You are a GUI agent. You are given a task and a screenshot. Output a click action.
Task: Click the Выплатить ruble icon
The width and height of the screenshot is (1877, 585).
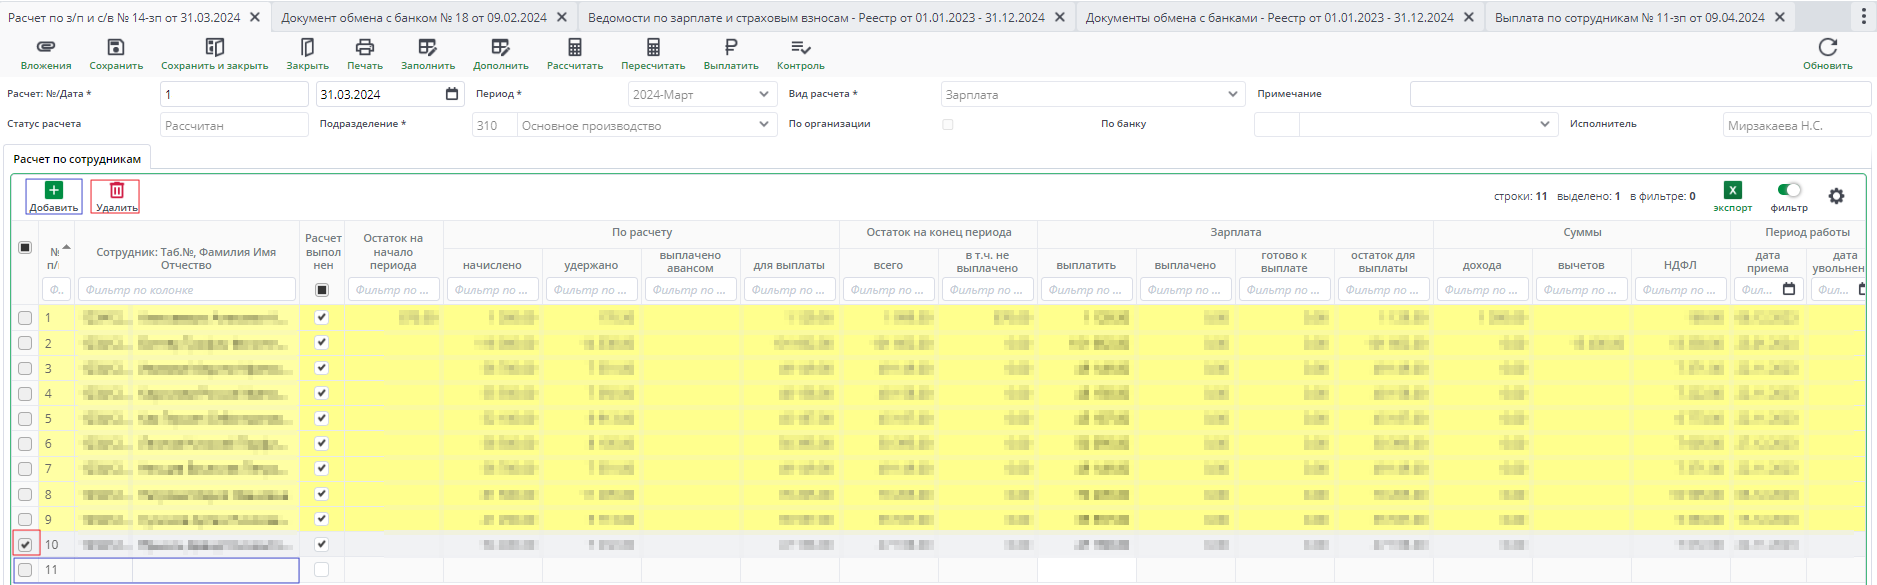pos(731,48)
